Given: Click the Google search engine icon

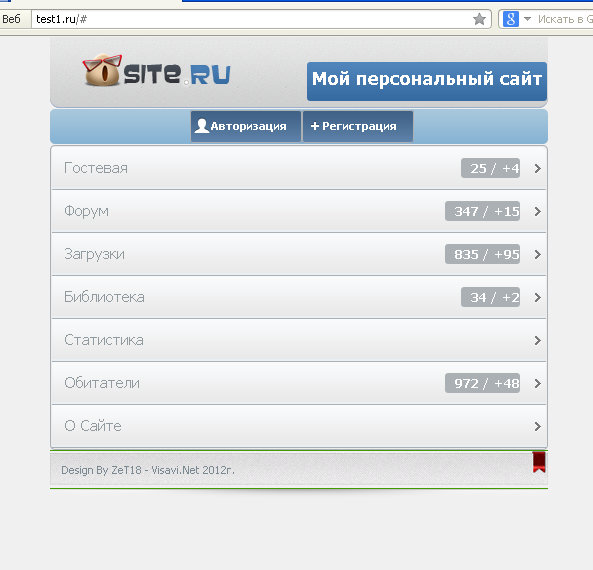Looking at the screenshot, I should coord(511,19).
